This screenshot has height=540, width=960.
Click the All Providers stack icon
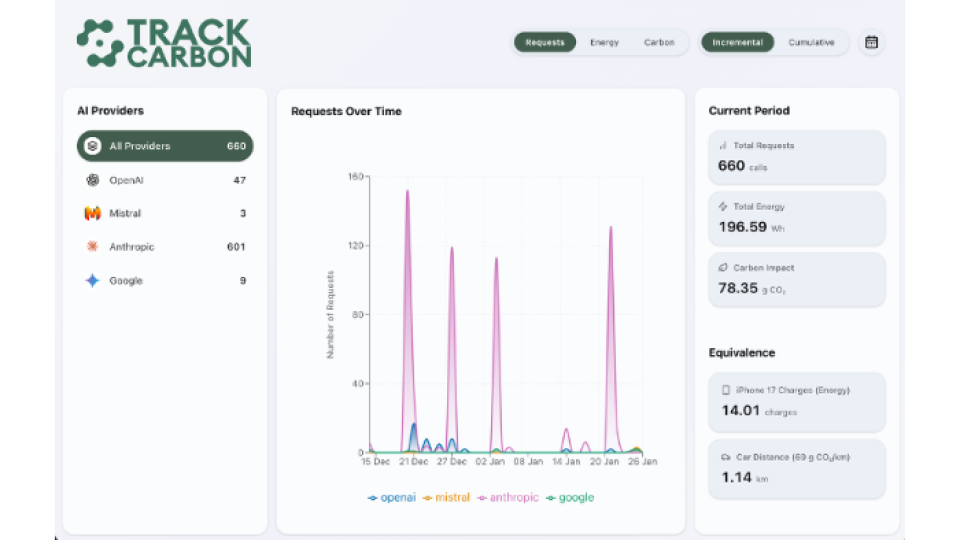[x=92, y=146]
